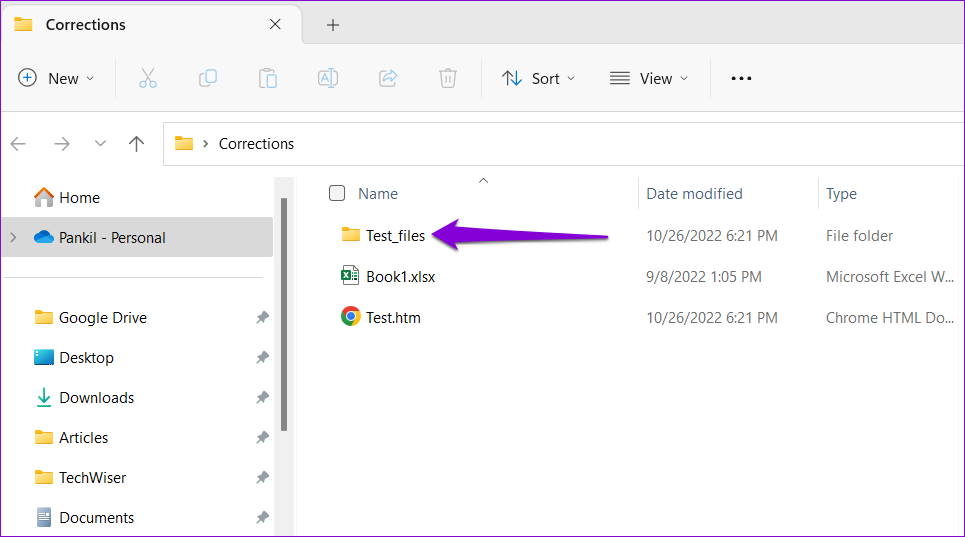Add a new tab with plus button
965x537 pixels.
(333, 25)
